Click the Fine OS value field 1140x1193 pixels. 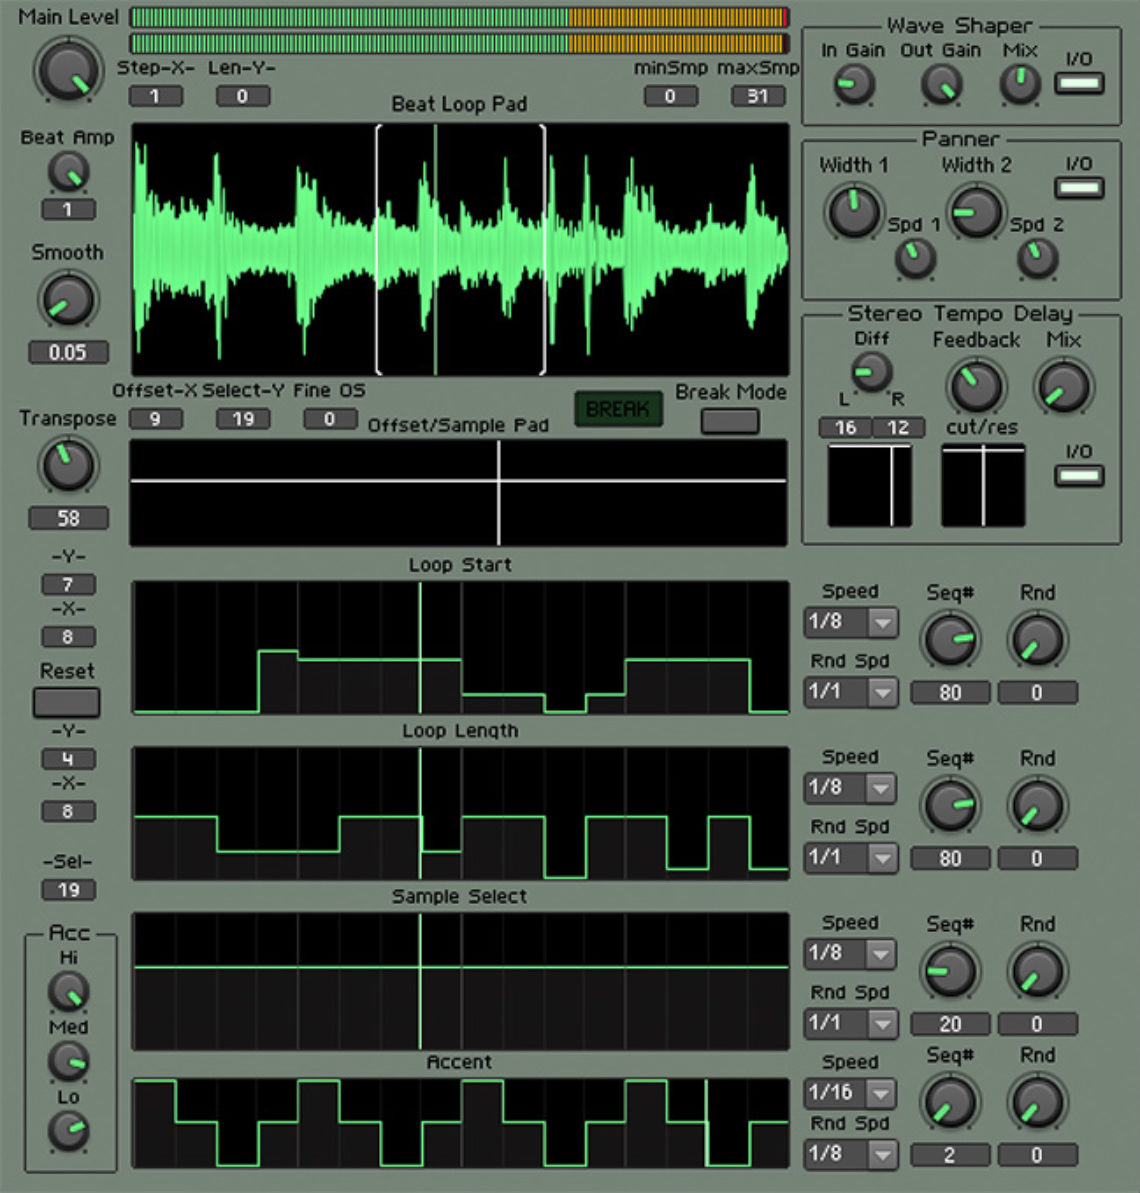click(330, 419)
